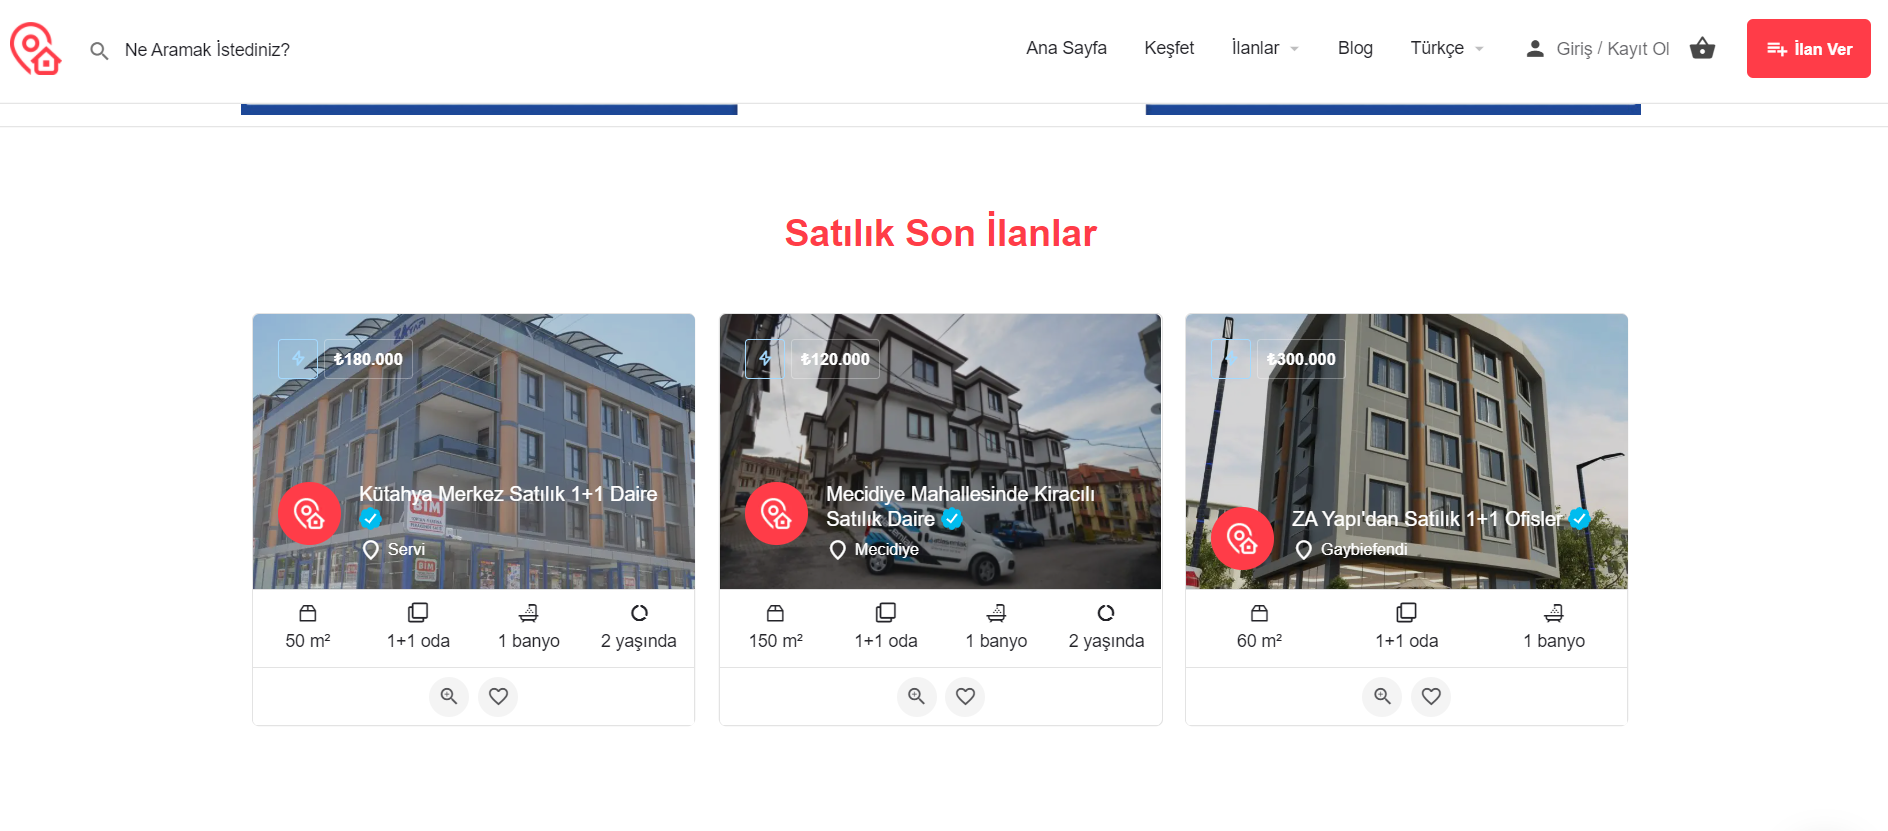Click the agency avatar on ZA Yapı listing

[1242, 539]
